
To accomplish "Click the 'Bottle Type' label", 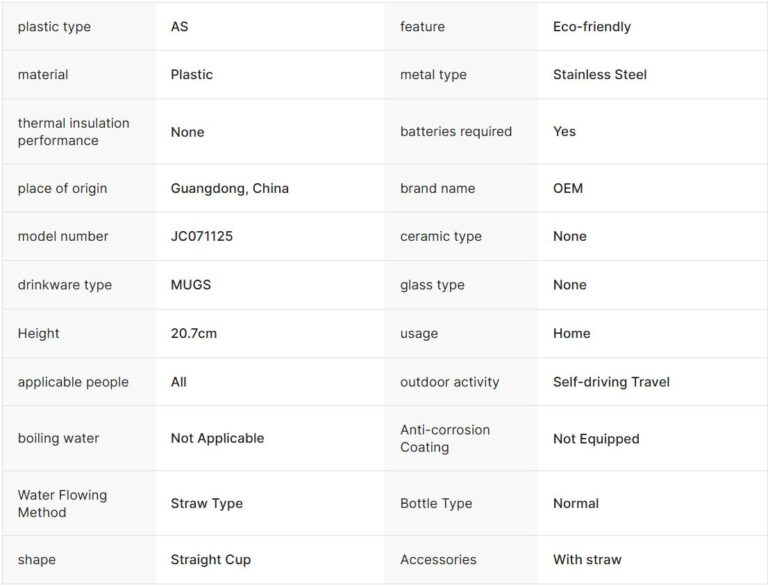I will (x=435, y=503).
